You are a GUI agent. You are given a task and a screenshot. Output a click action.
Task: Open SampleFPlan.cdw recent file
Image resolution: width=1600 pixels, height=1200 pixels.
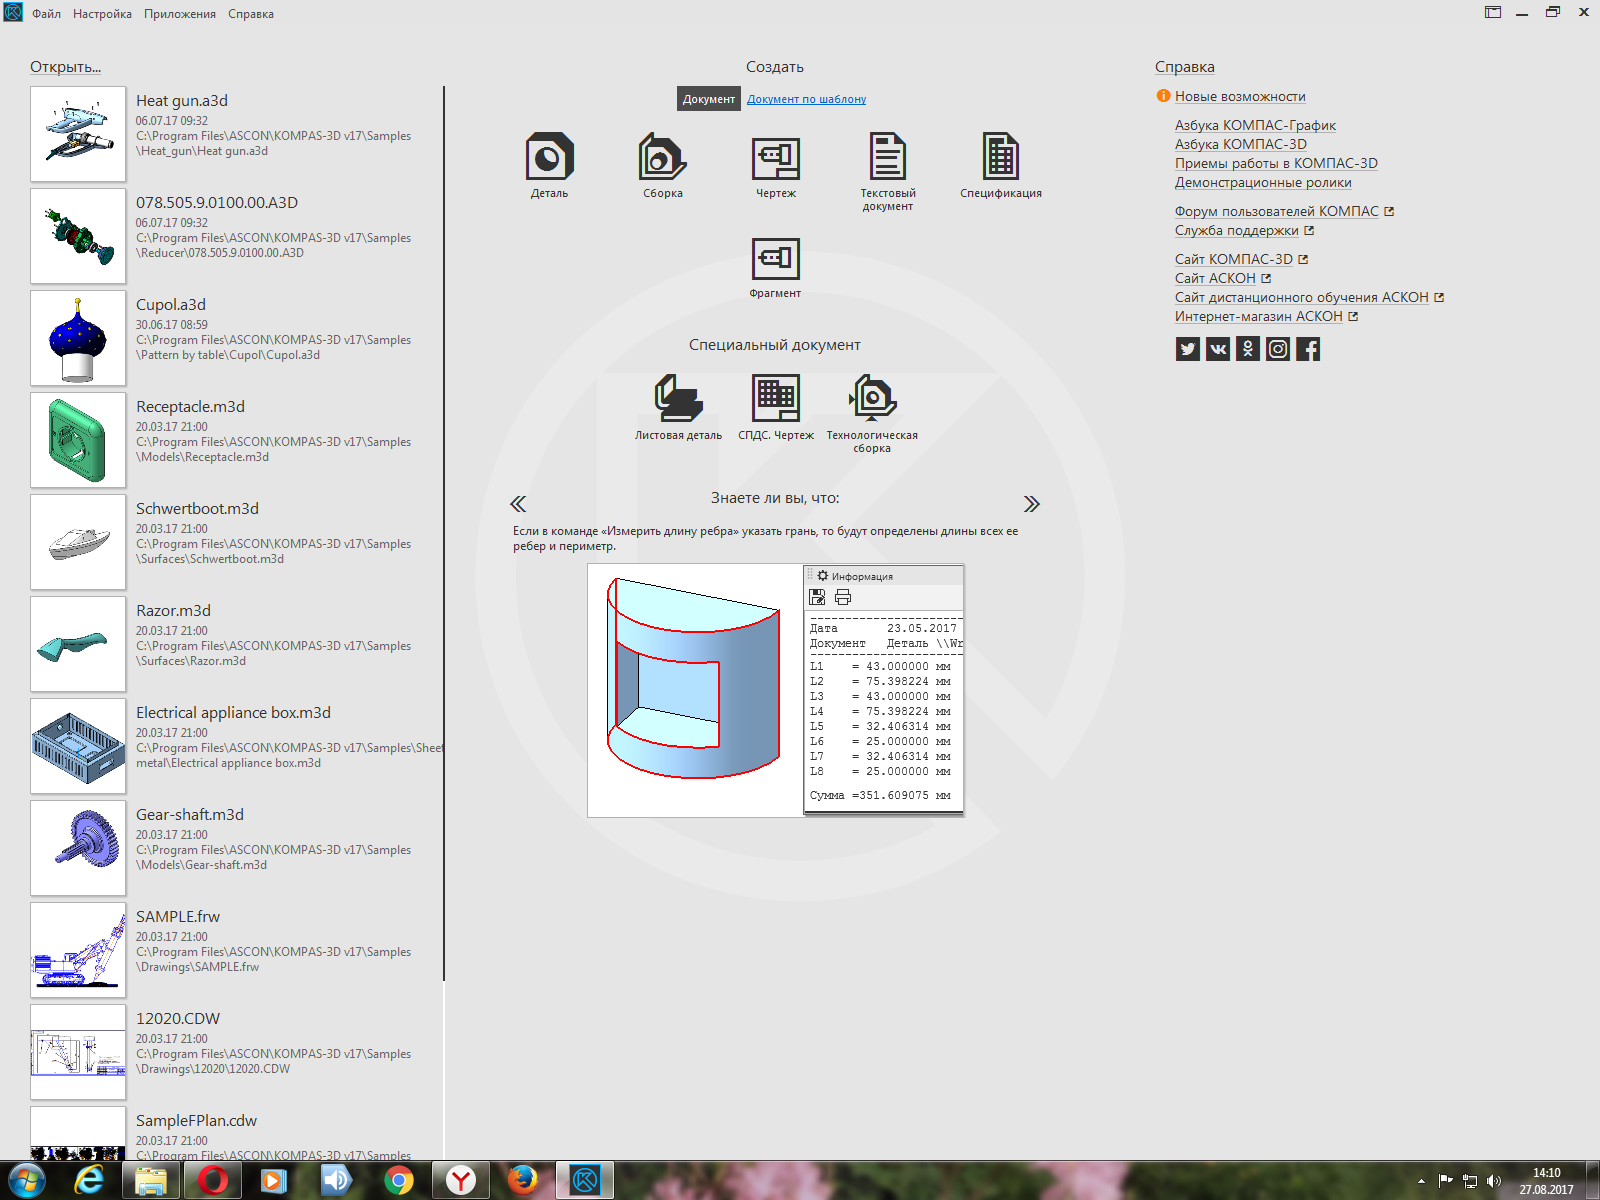click(236, 1134)
